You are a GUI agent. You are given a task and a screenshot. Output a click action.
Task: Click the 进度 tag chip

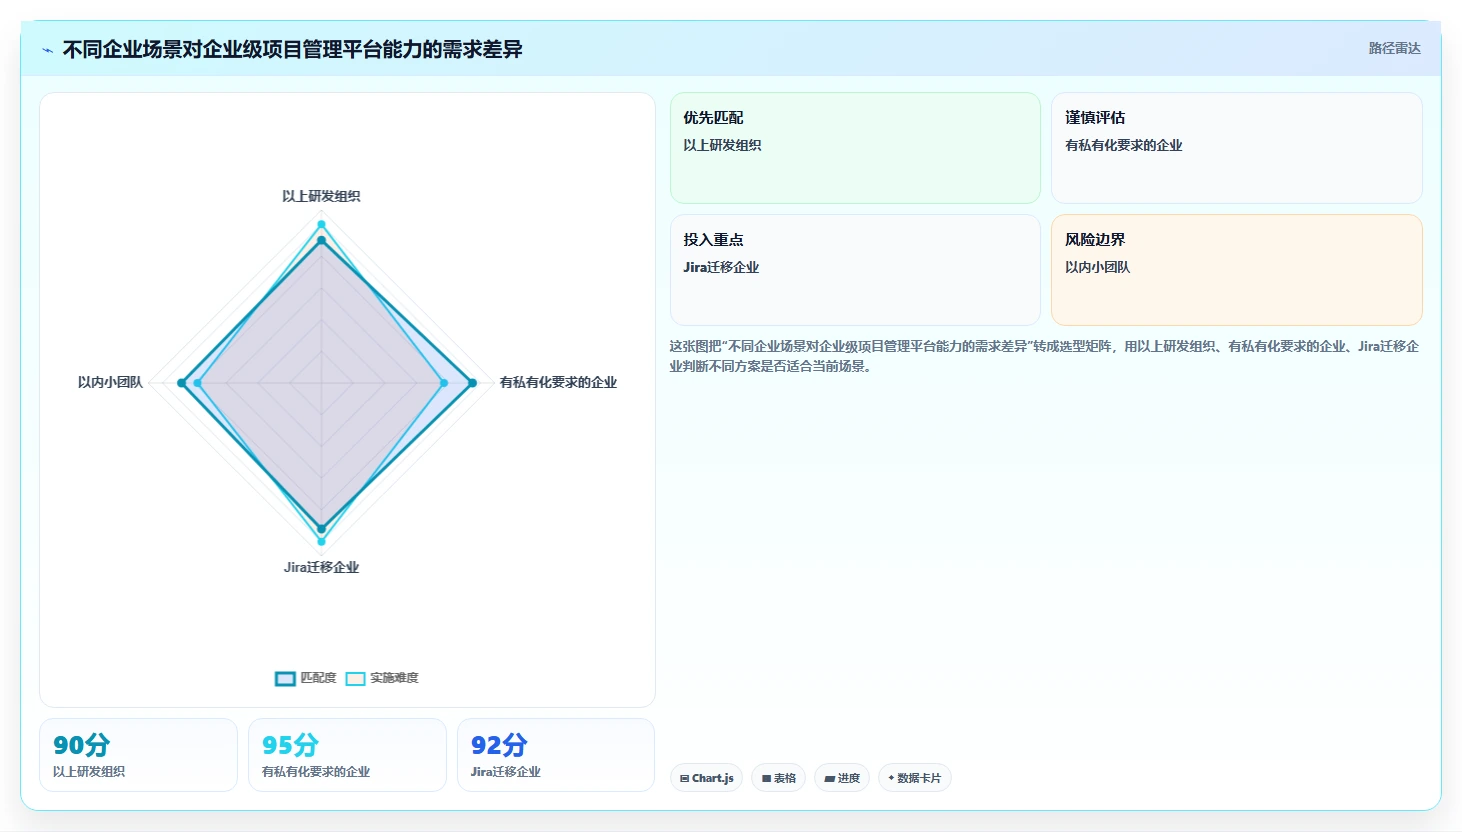click(842, 778)
